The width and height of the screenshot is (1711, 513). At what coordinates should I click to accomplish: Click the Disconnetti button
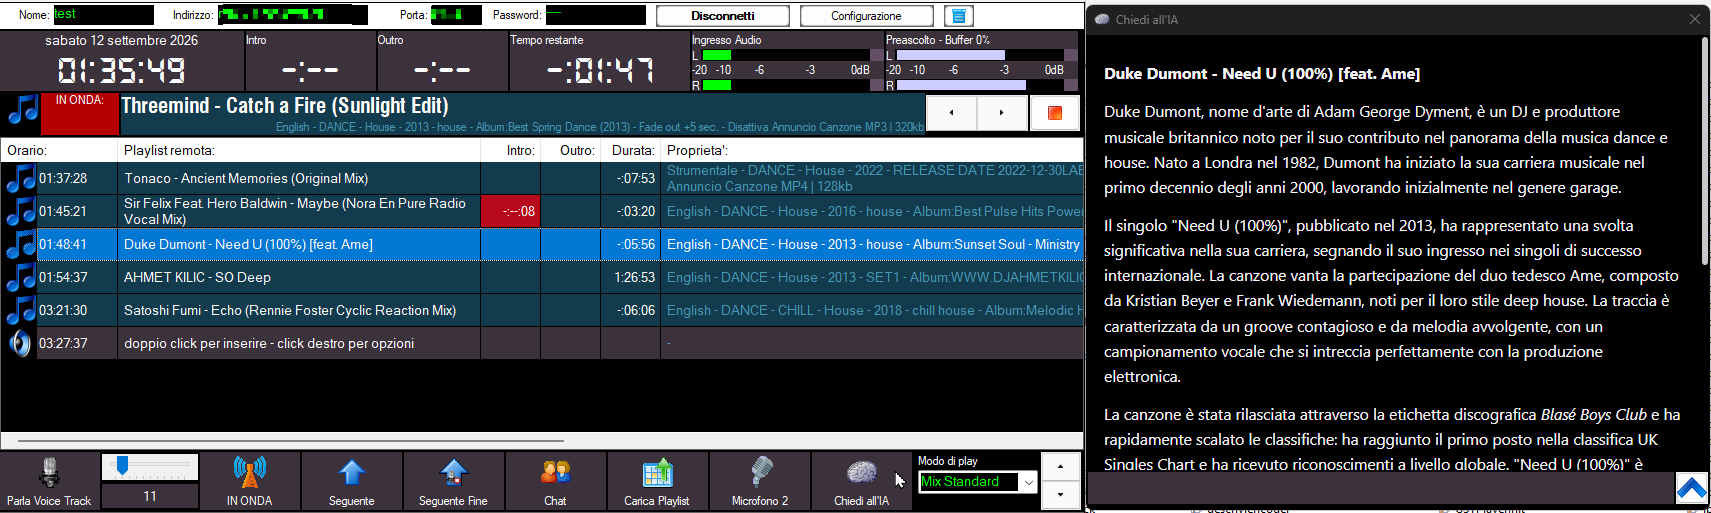click(x=723, y=16)
